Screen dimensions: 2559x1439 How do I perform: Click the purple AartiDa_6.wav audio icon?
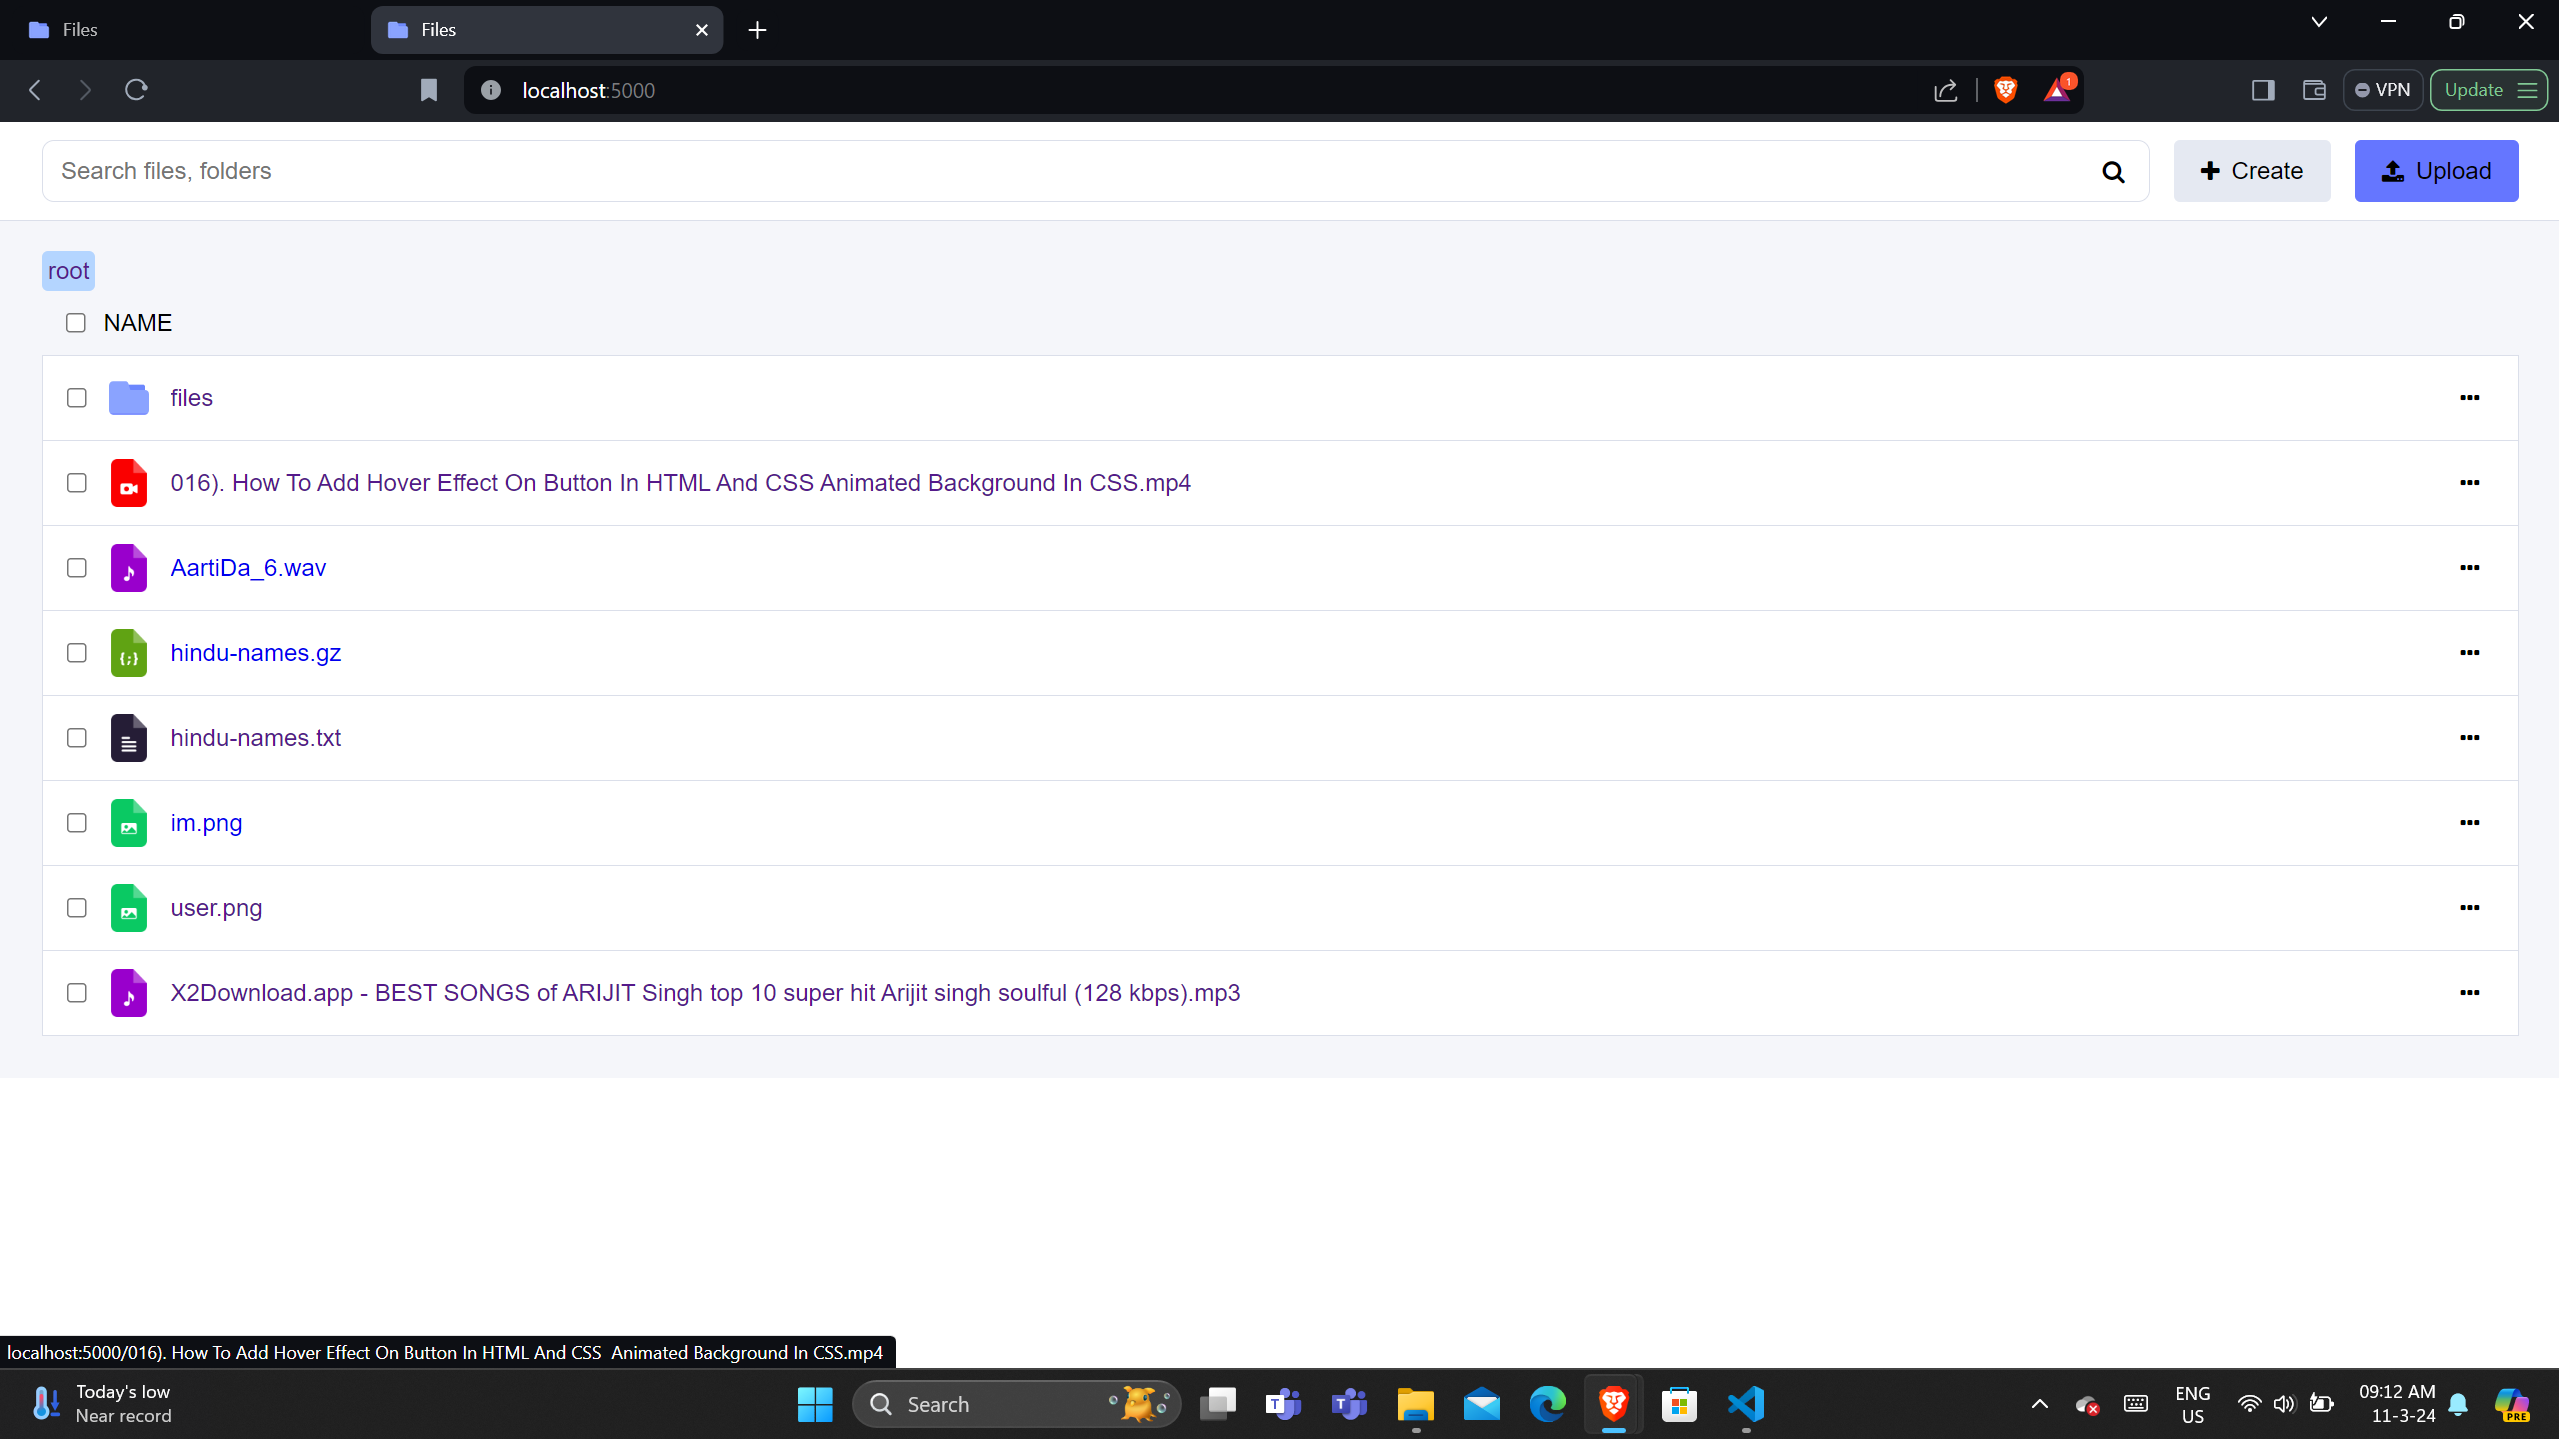(128, 568)
